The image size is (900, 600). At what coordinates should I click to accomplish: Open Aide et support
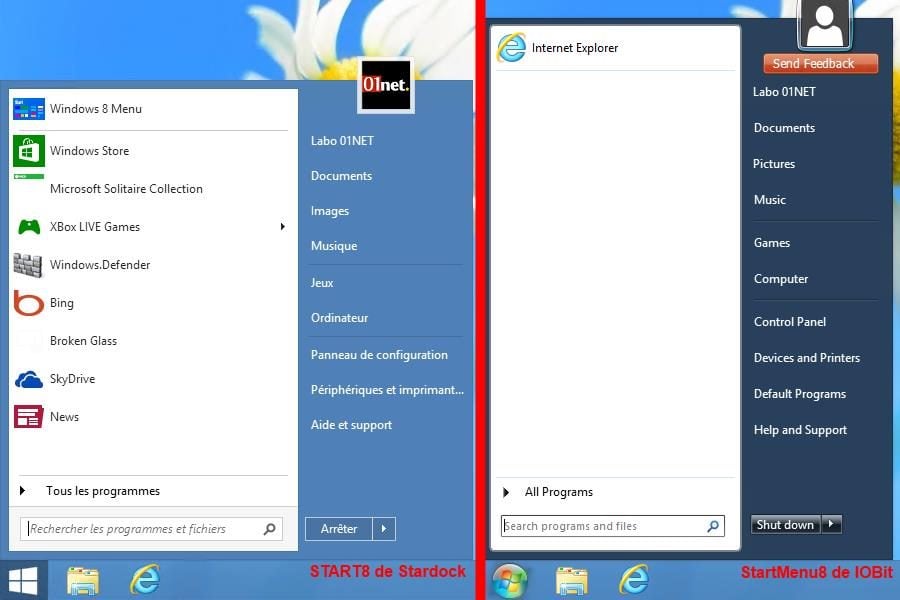coord(351,425)
